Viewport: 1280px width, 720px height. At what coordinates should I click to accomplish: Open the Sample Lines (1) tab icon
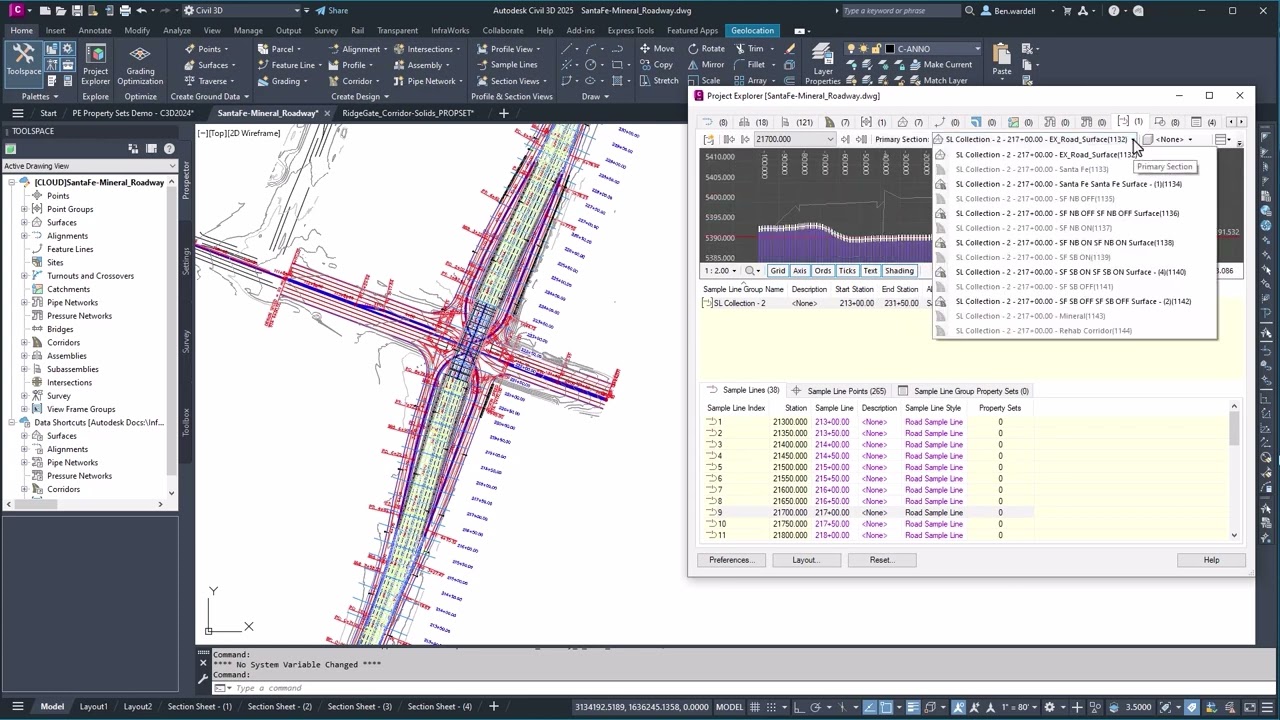tap(1131, 122)
